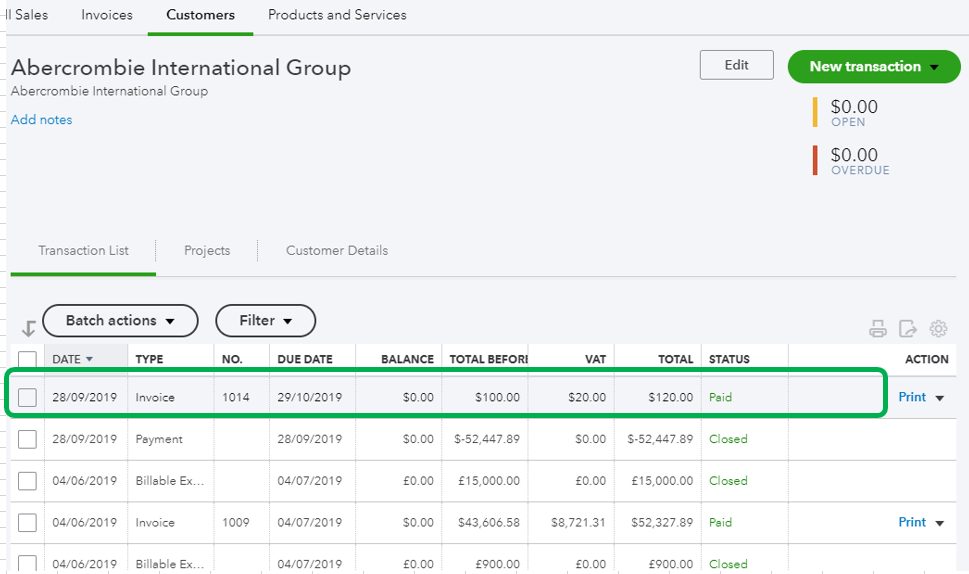This screenshot has height=574, width=969.
Task: Open the Products and Services tab
Action: click(337, 15)
